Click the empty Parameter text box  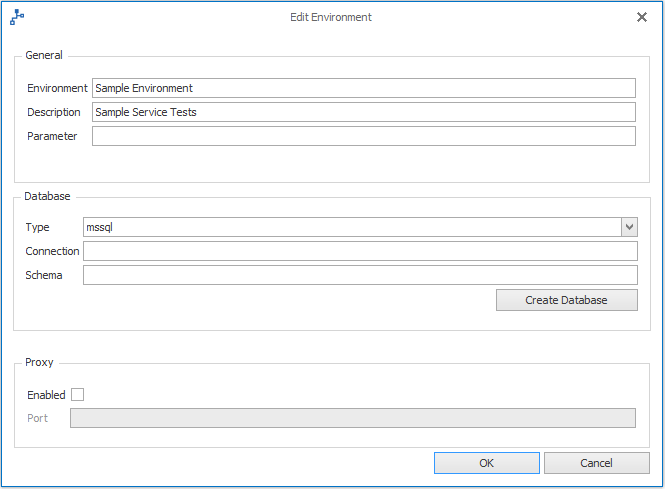pyautogui.click(x=363, y=136)
